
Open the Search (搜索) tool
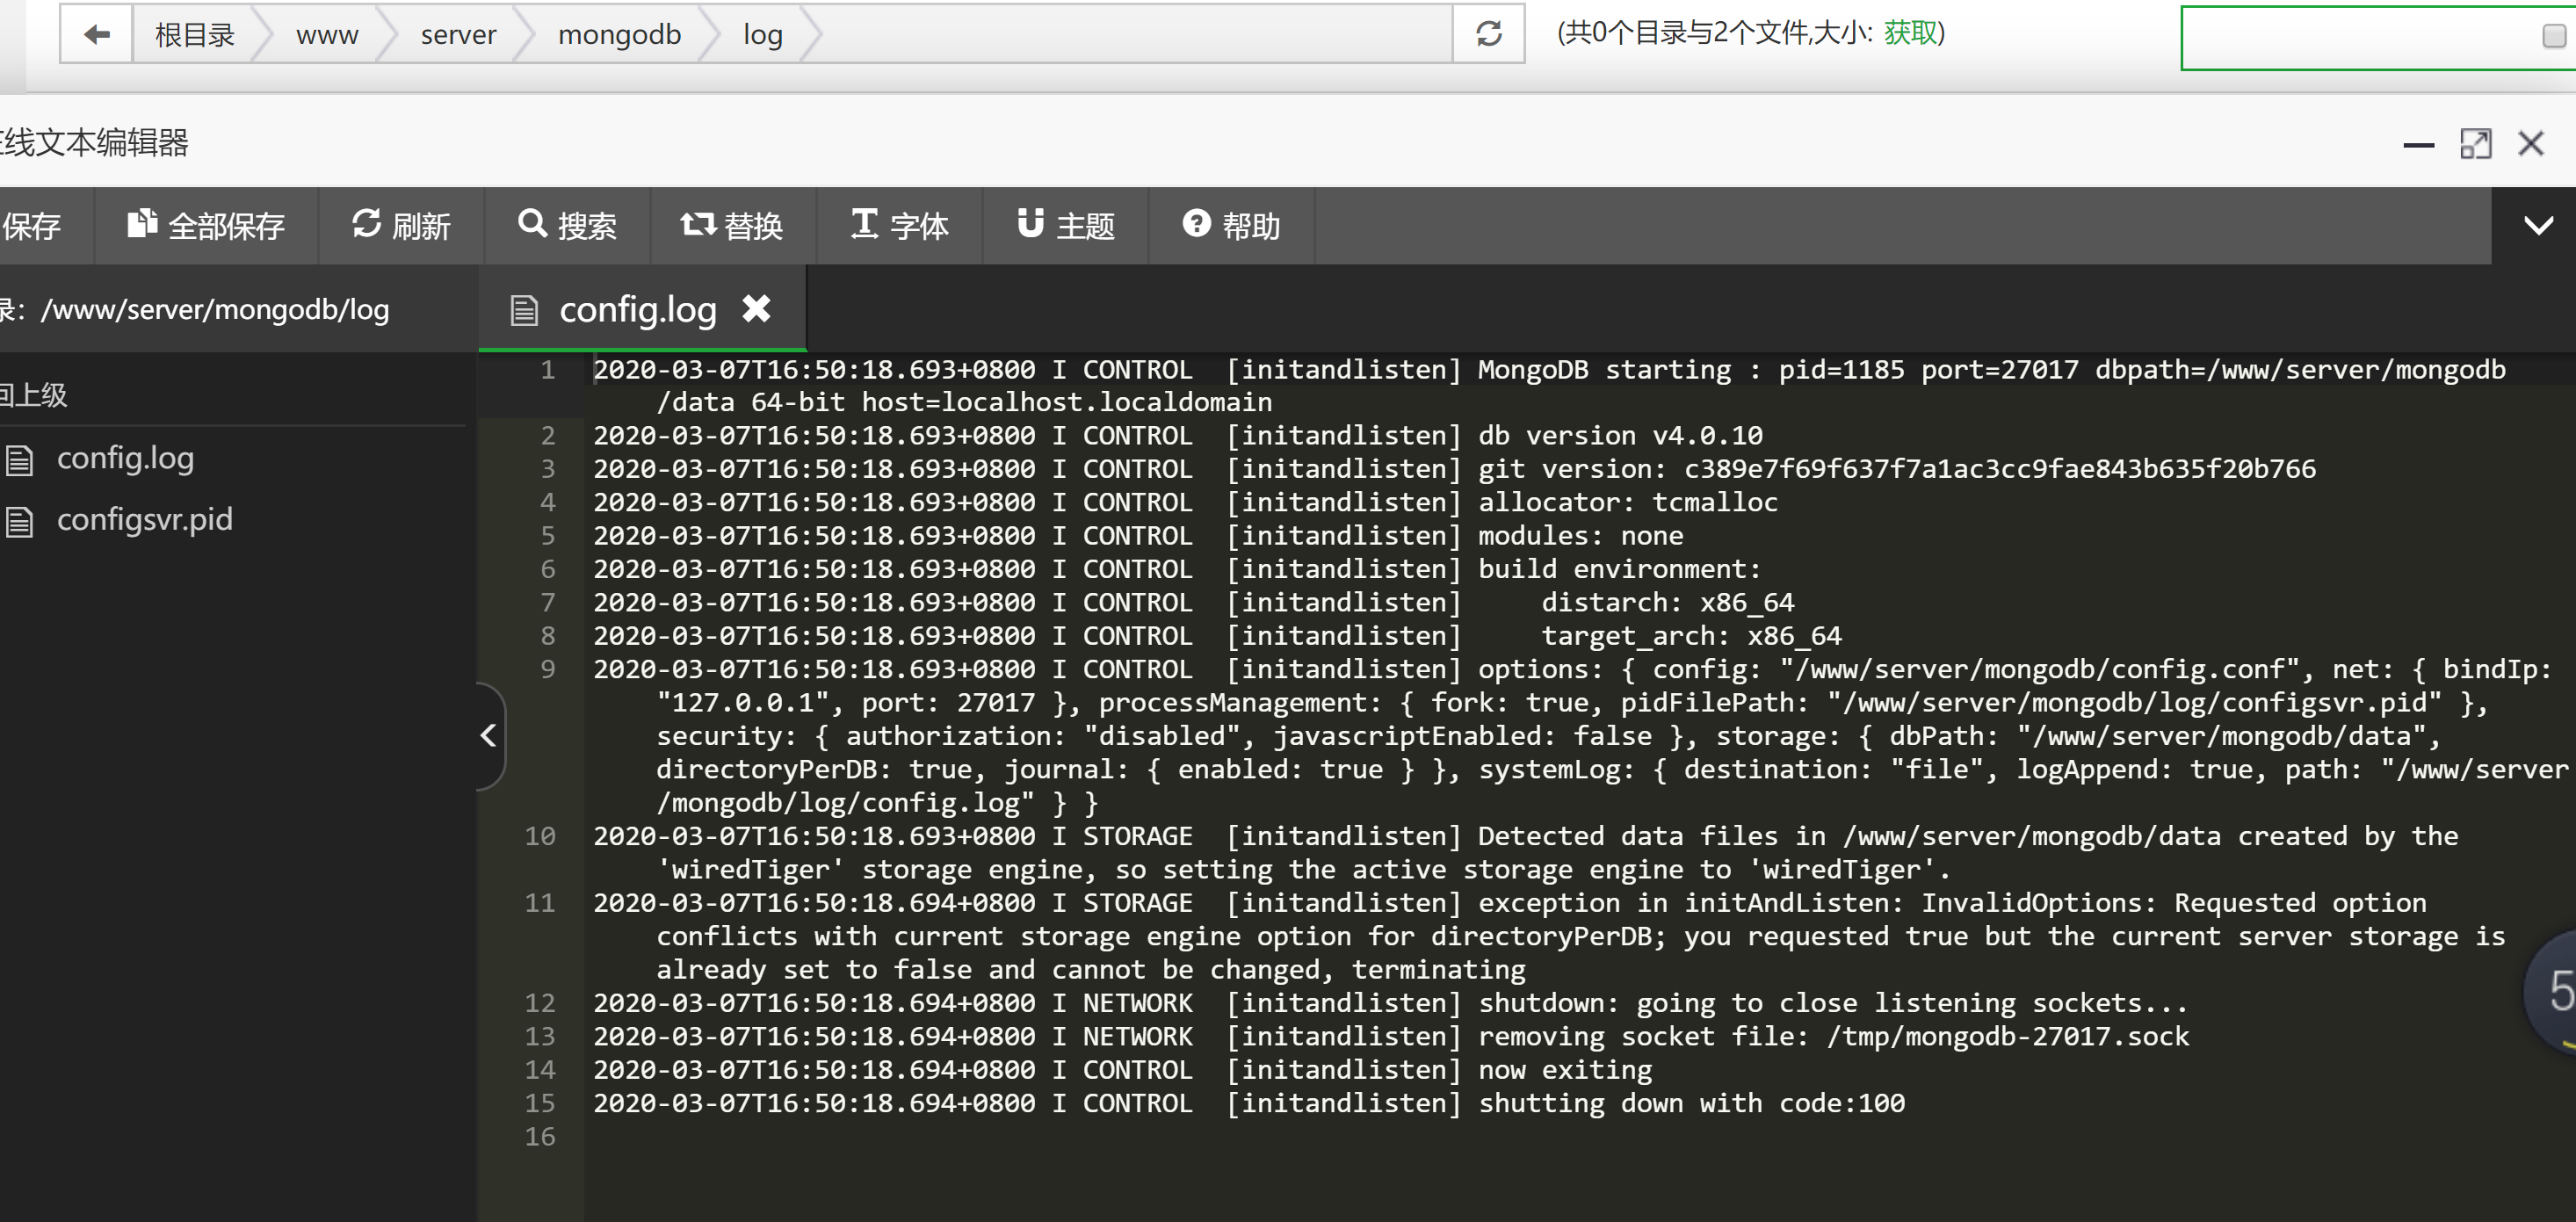pyautogui.click(x=567, y=226)
